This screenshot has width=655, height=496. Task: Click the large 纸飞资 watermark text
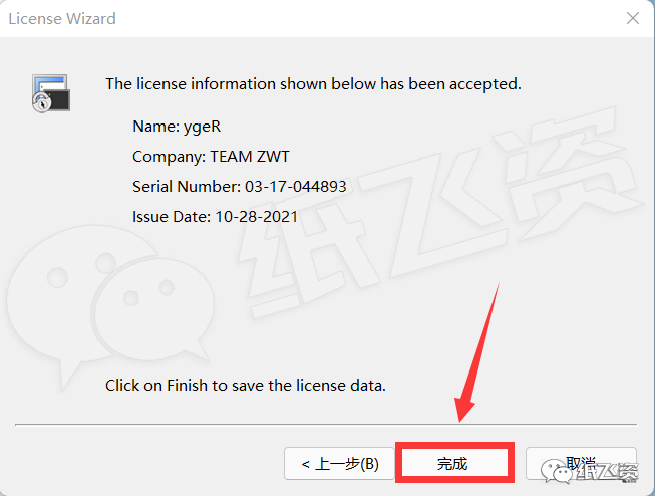439,209
